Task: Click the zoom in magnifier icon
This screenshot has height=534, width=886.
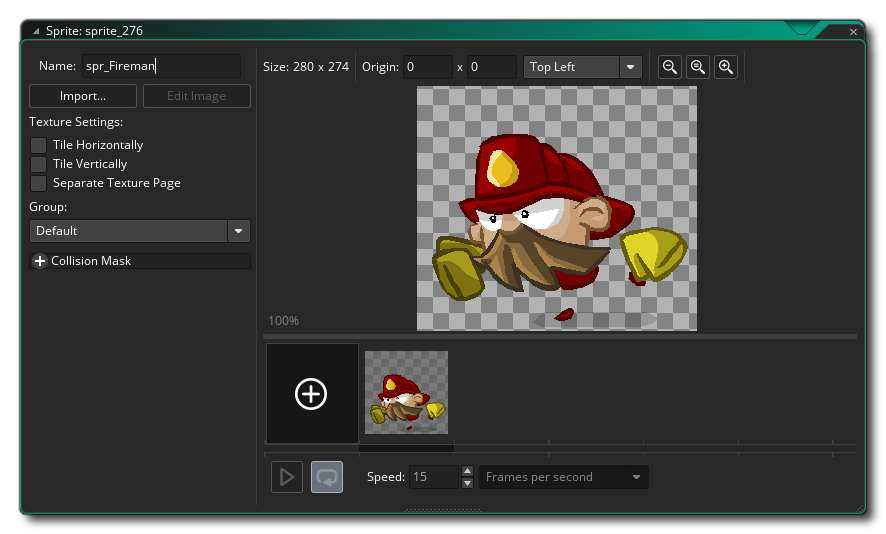Action: [726, 67]
